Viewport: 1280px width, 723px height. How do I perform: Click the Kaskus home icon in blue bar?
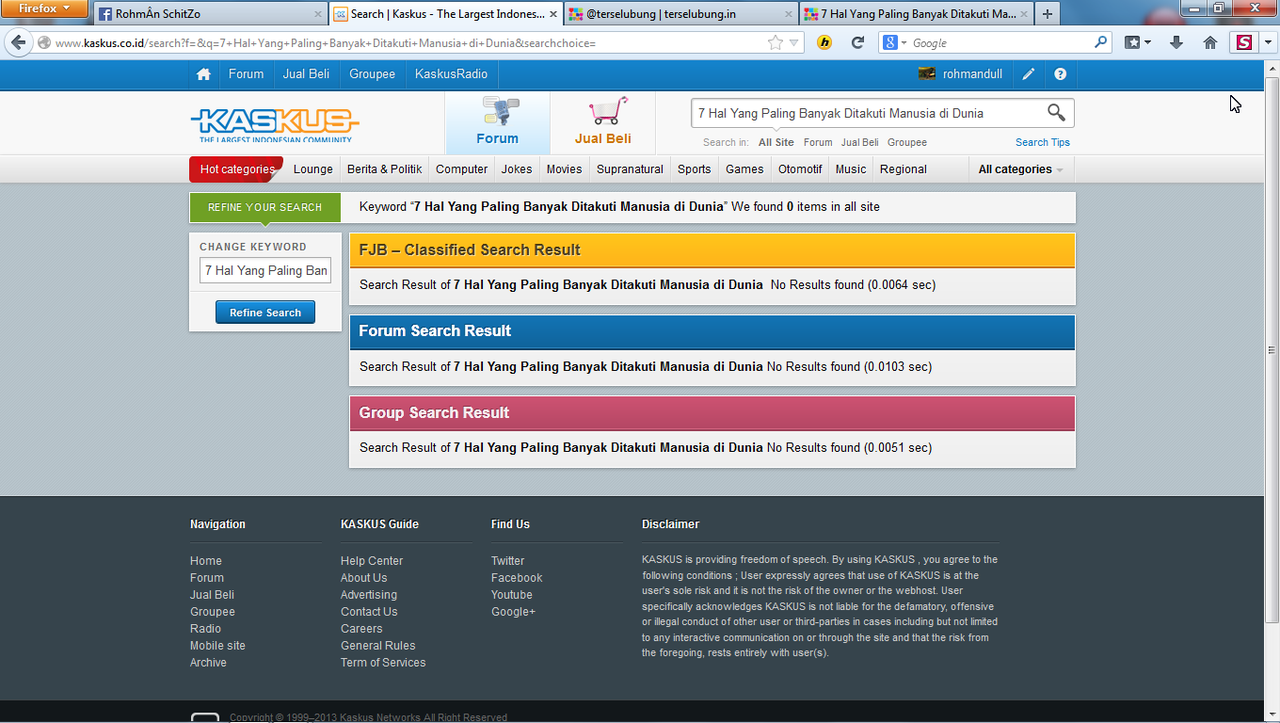pyautogui.click(x=204, y=74)
